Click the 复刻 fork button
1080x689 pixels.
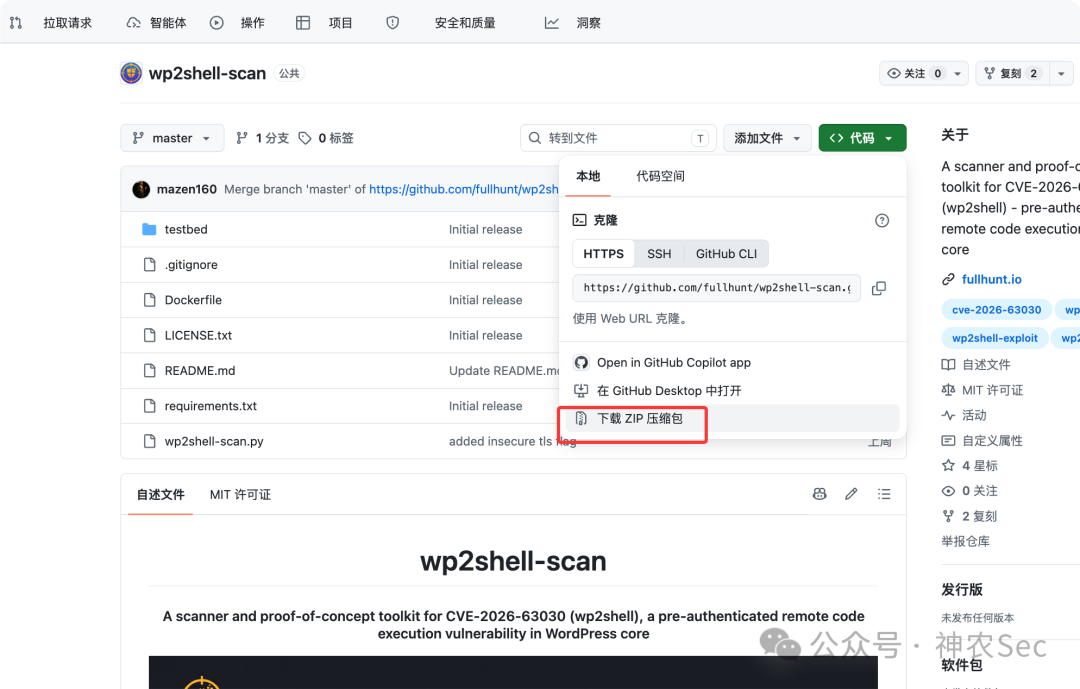tap(1012, 73)
